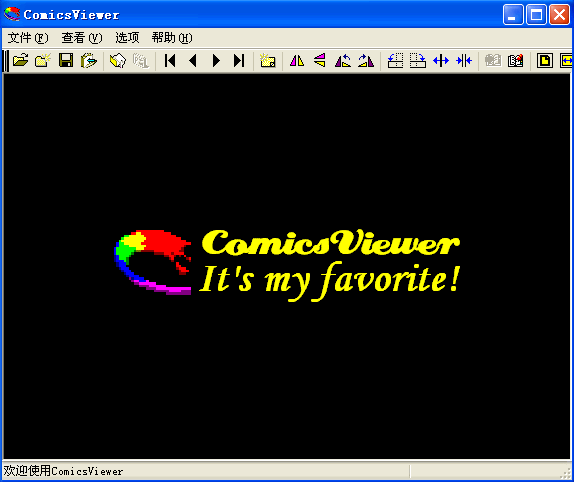Click the fit-width icon at toolbar end
The image size is (574, 482).
(x=566, y=60)
